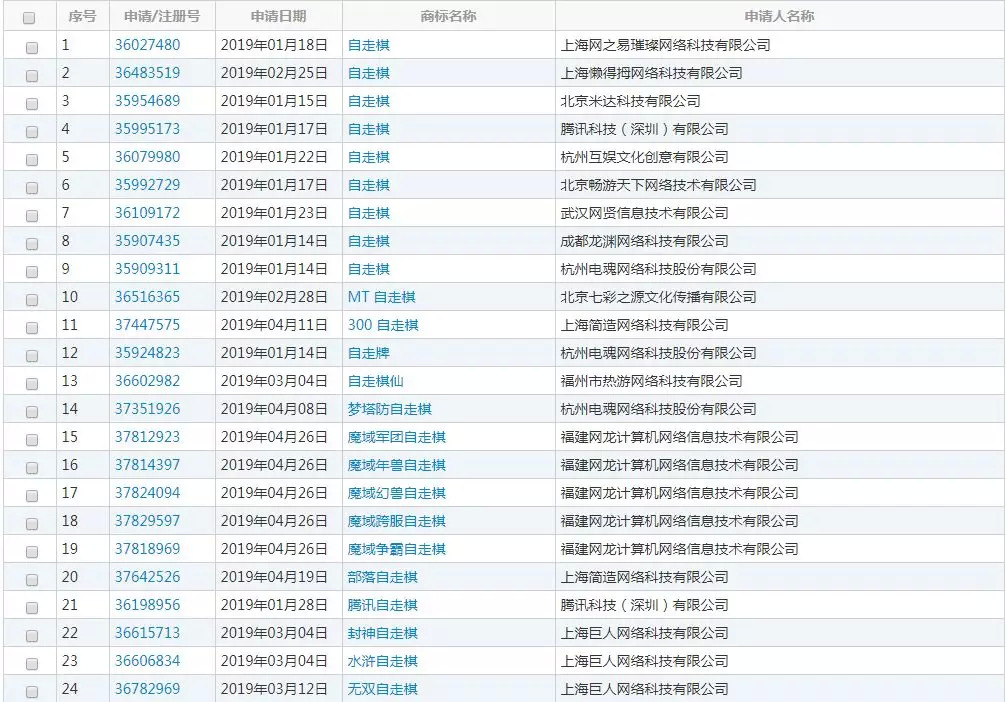Select applicant 杭州互娱文化创意有限公司
Image resolution: width=1006 pixels, height=702 pixels.
645,157
